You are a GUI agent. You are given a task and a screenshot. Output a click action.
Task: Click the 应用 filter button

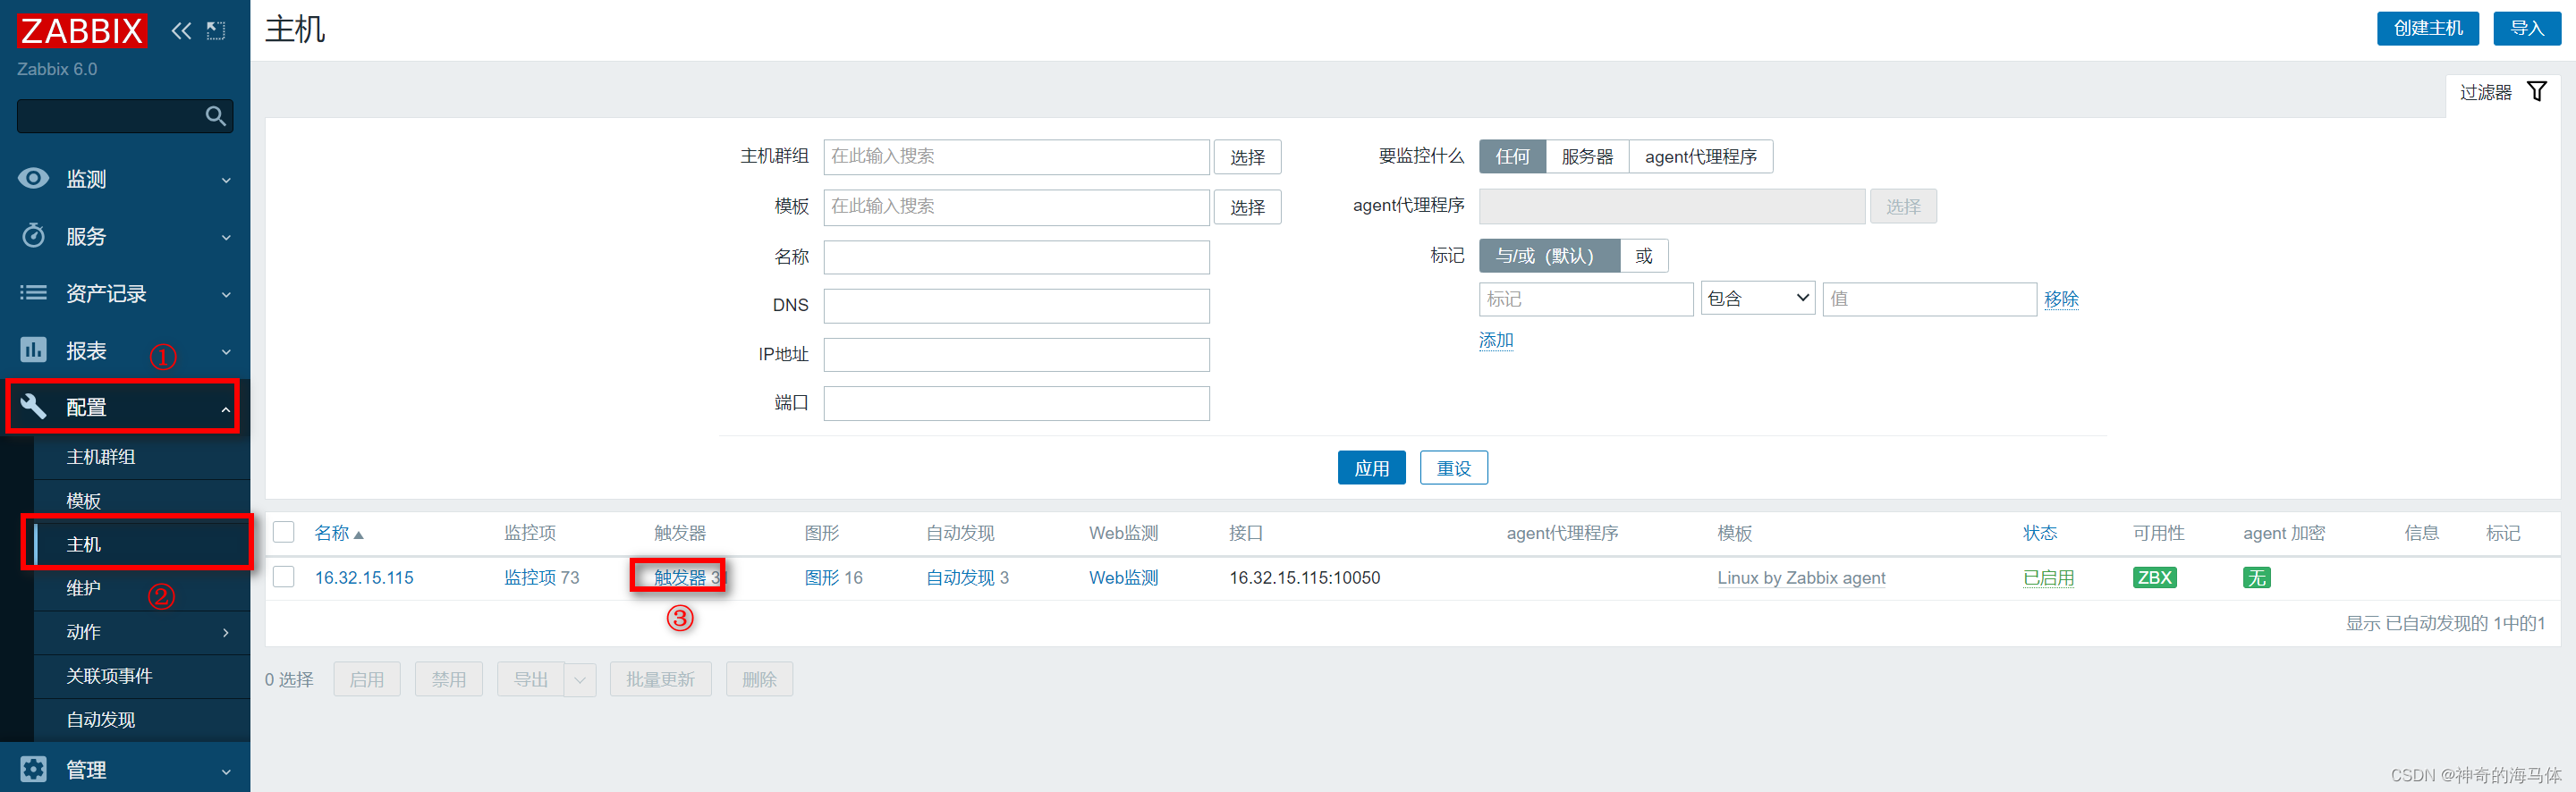(1371, 468)
